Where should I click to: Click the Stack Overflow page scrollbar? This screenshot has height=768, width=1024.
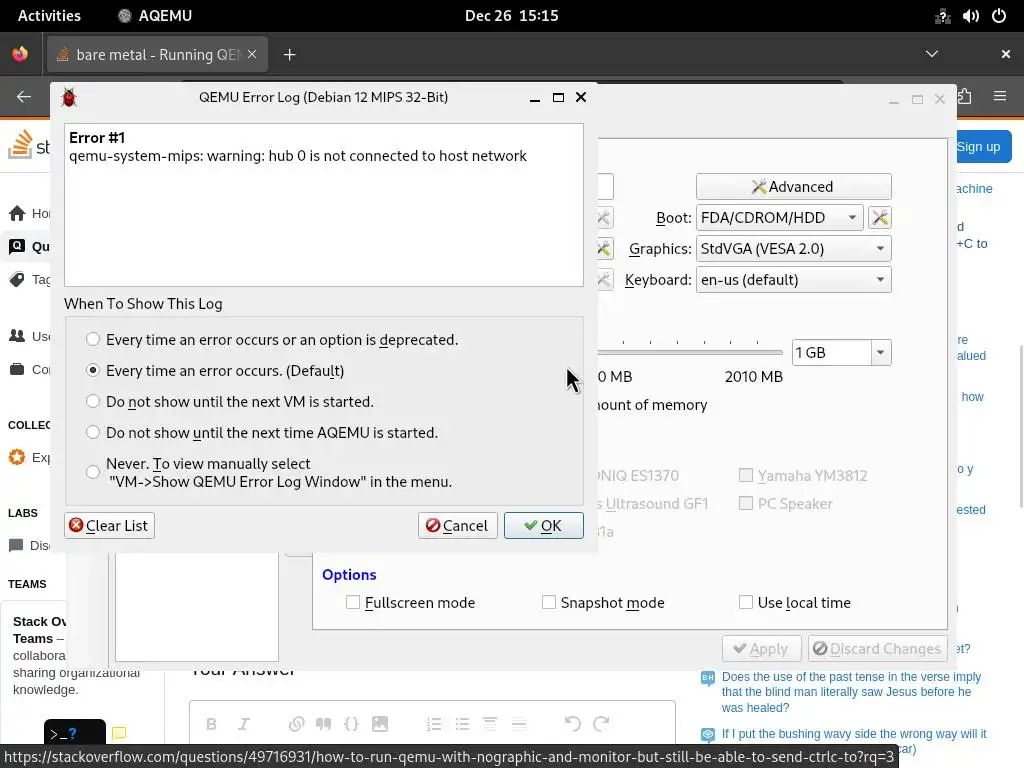[x=1020, y=426]
